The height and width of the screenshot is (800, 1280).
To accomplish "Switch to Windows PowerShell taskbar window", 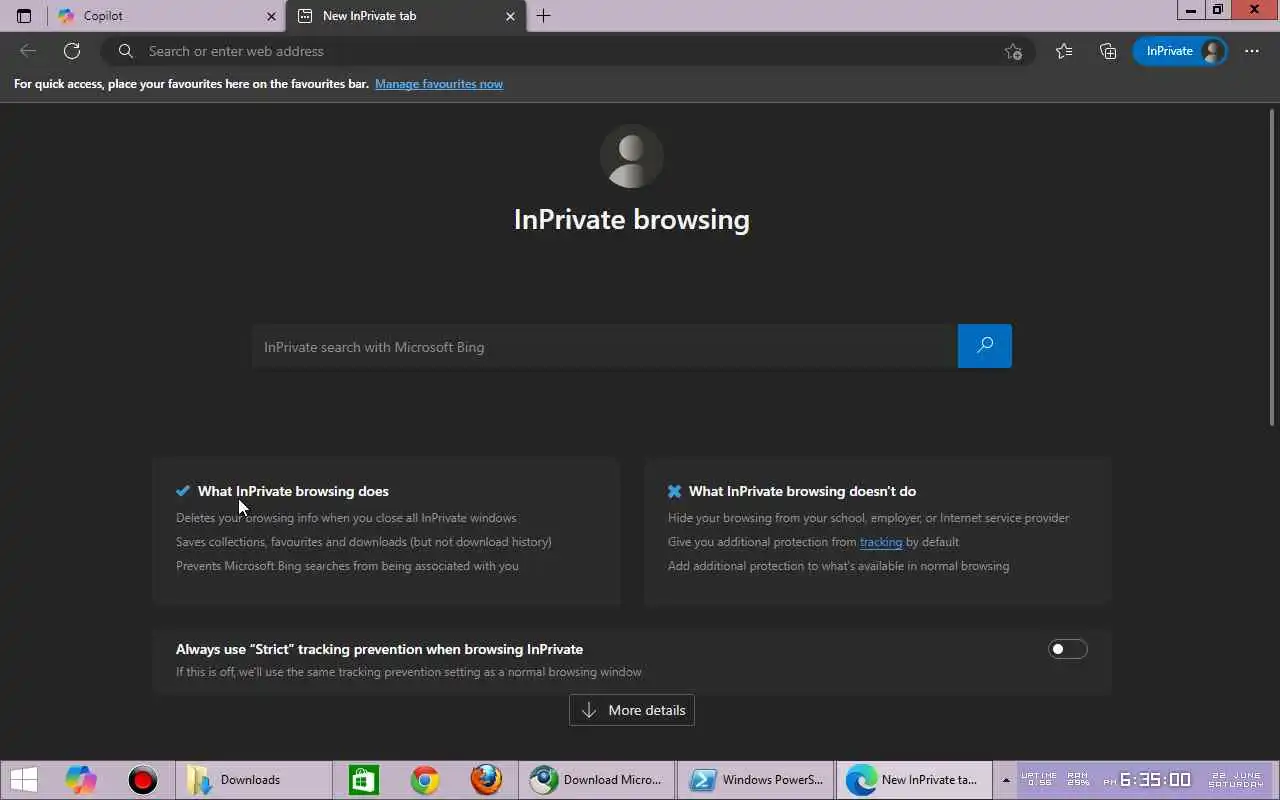I will [755, 780].
